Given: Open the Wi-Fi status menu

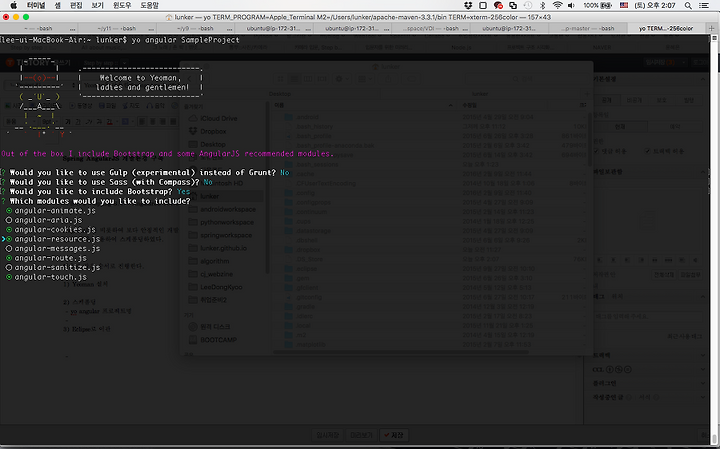Looking at the screenshot, I should tap(557, 6).
